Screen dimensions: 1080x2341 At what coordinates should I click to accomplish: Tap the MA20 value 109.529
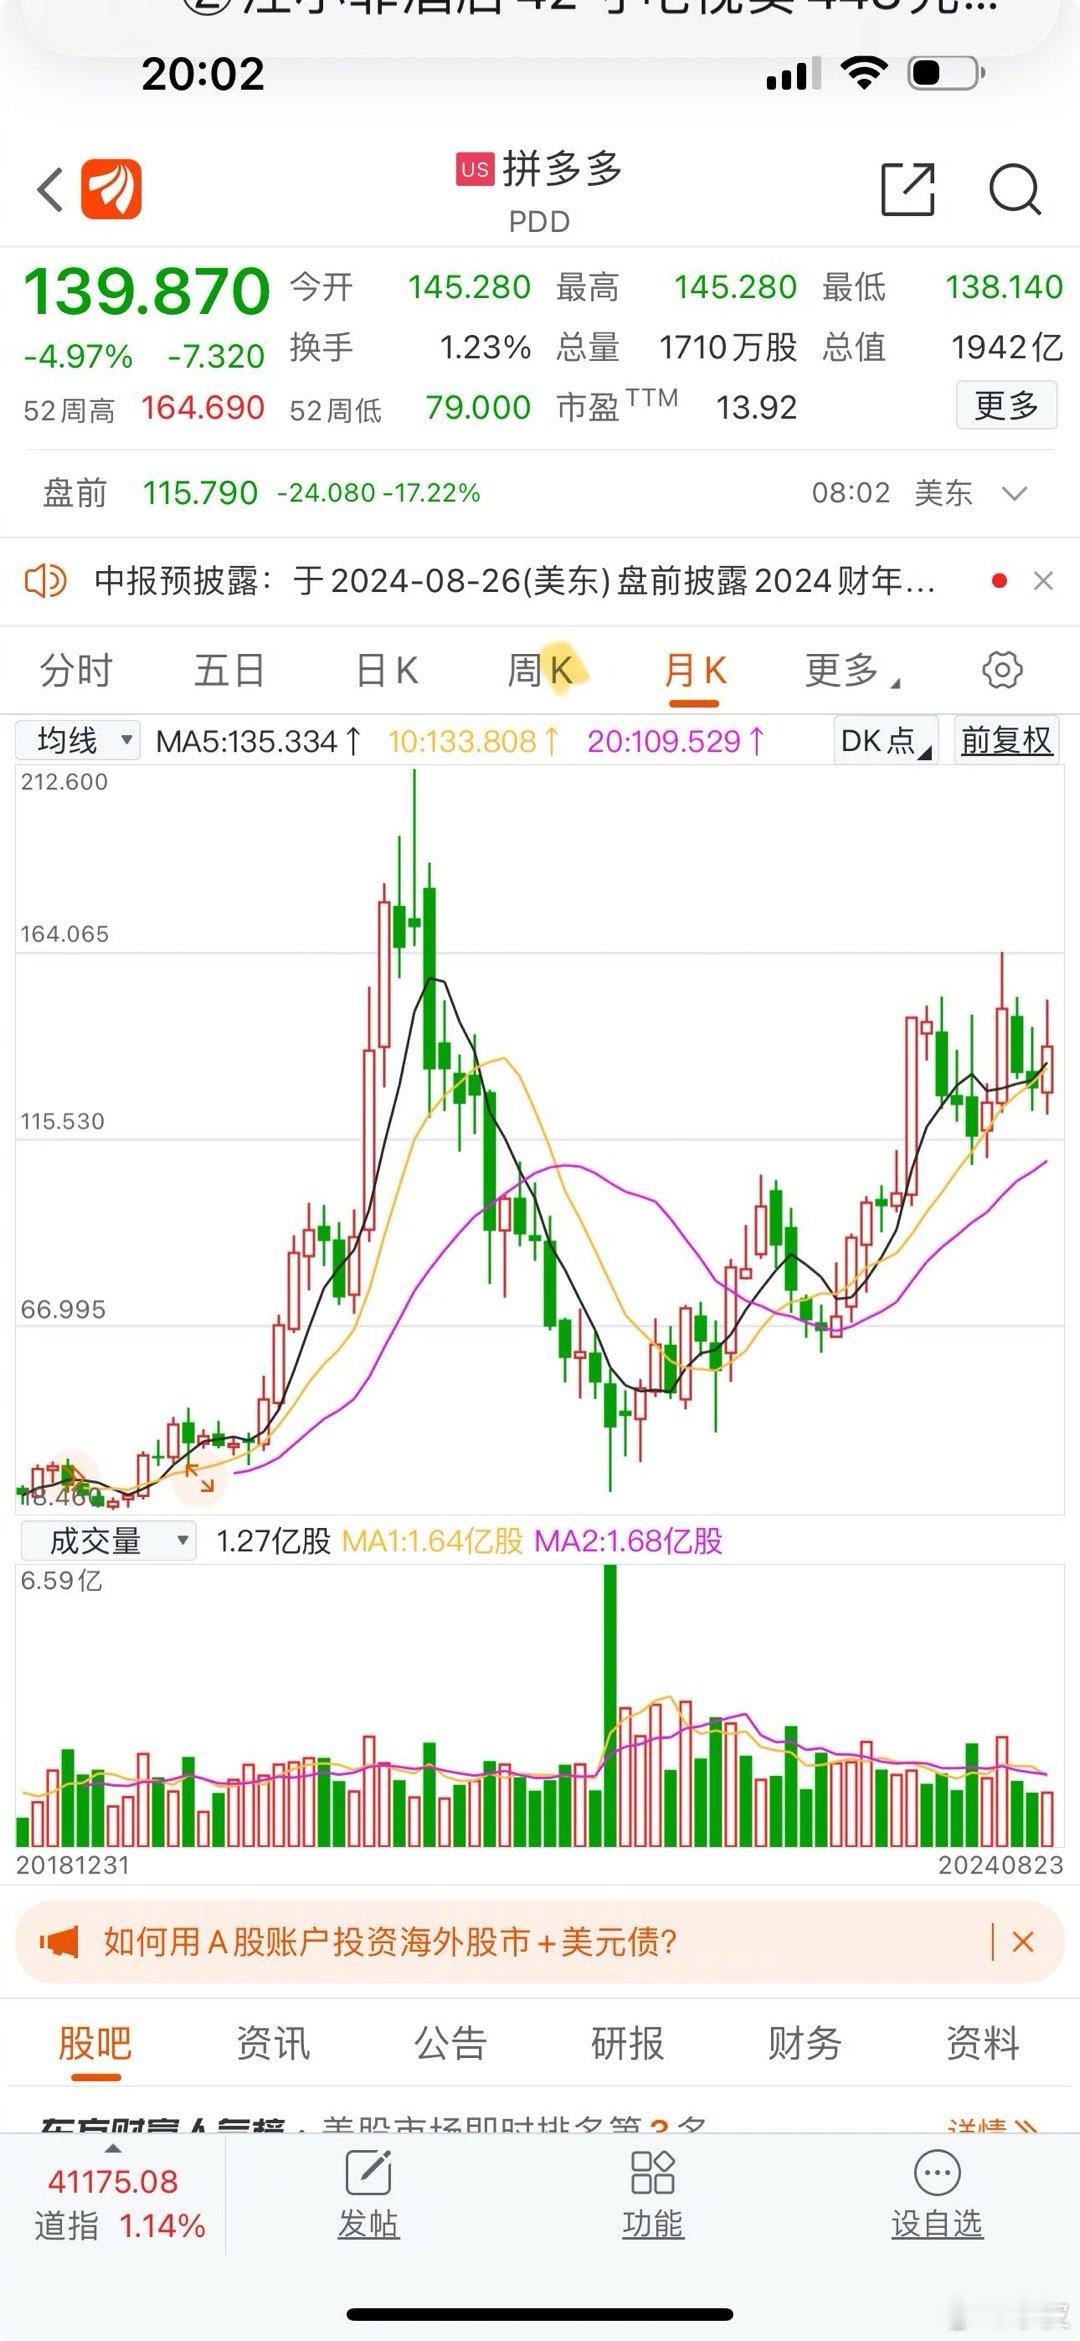(676, 742)
